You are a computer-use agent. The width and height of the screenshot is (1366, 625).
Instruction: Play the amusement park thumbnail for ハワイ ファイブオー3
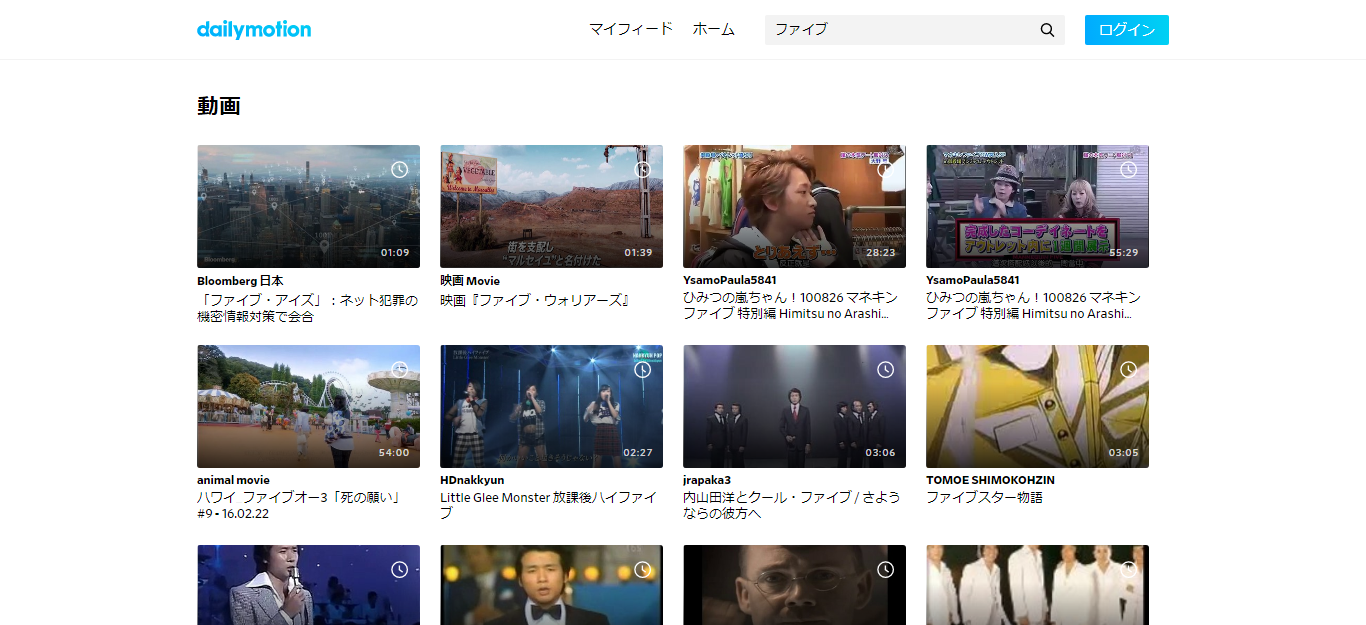(x=308, y=406)
